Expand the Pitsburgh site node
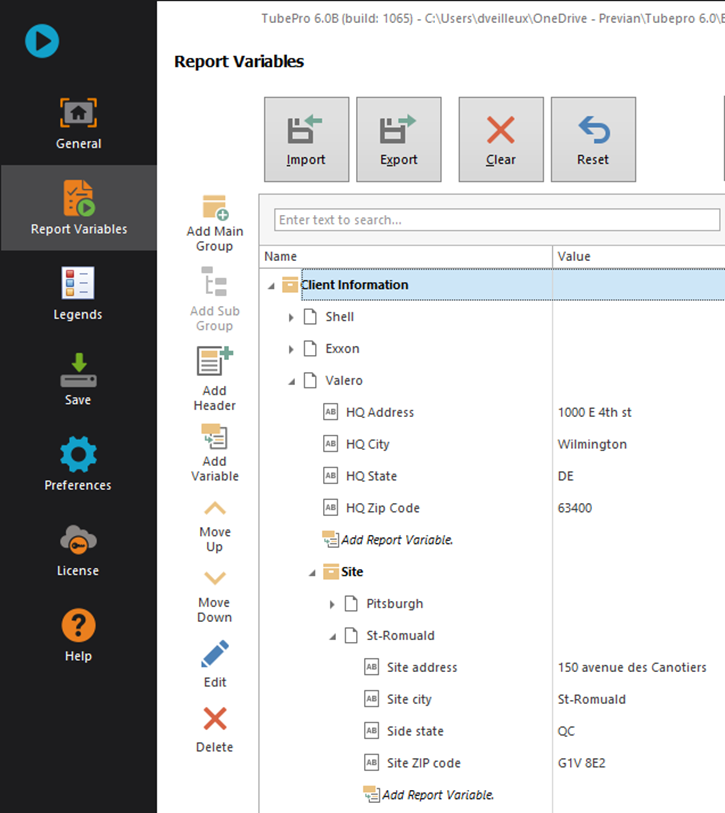The image size is (725, 813). (332, 604)
